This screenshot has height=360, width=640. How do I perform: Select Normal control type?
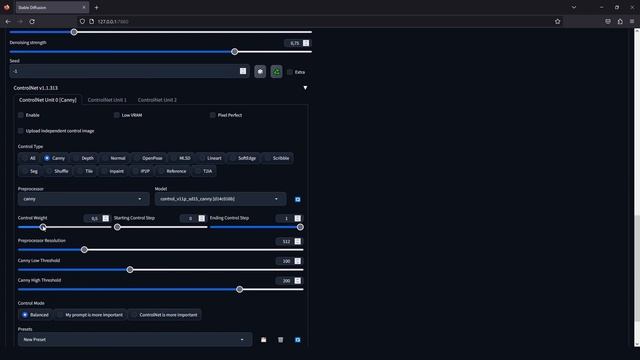click(114, 158)
